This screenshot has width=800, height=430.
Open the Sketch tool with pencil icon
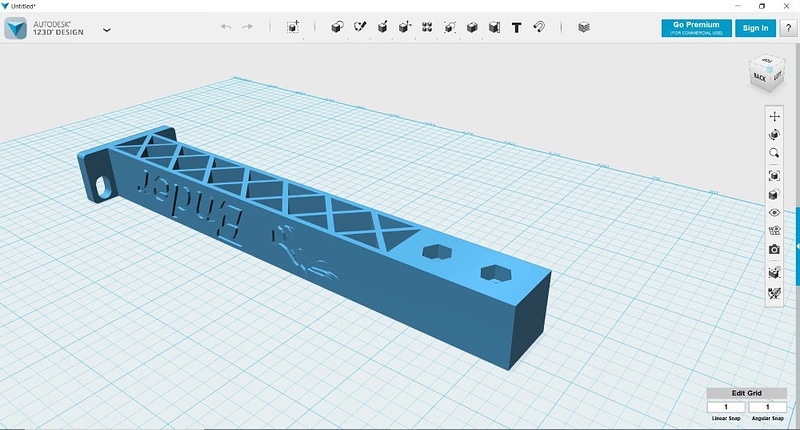360,27
